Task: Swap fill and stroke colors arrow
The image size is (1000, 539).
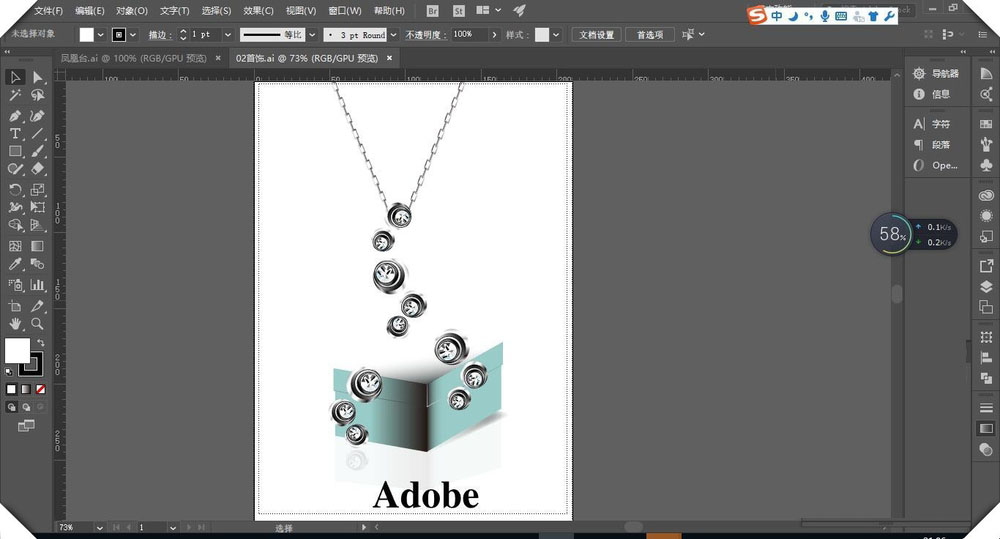Action: (x=41, y=342)
